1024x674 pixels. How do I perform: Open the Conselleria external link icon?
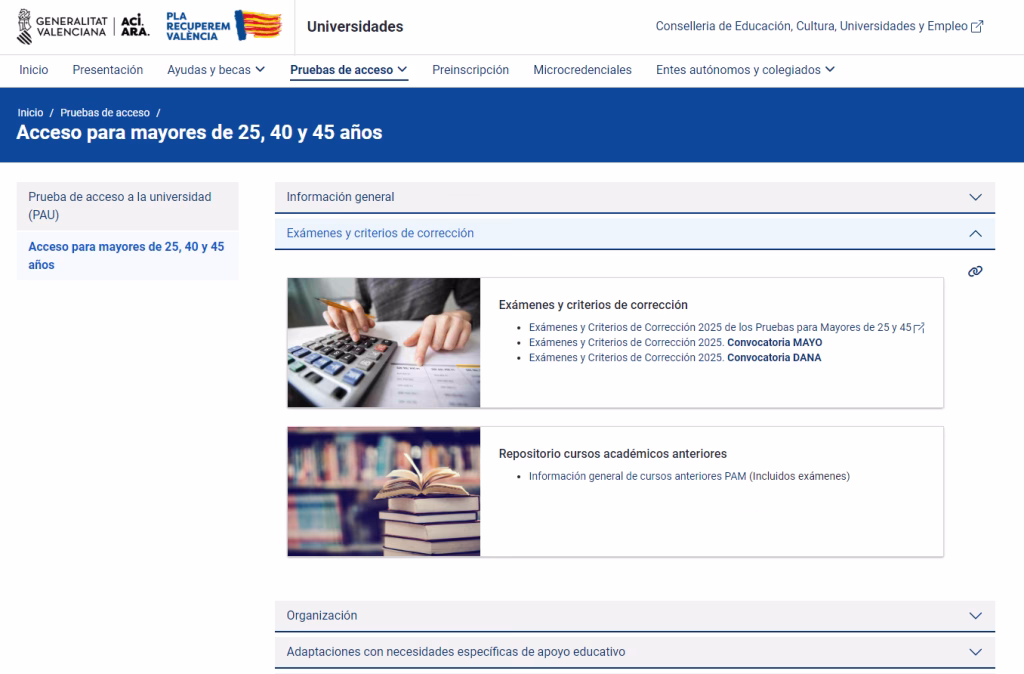click(976, 25)
